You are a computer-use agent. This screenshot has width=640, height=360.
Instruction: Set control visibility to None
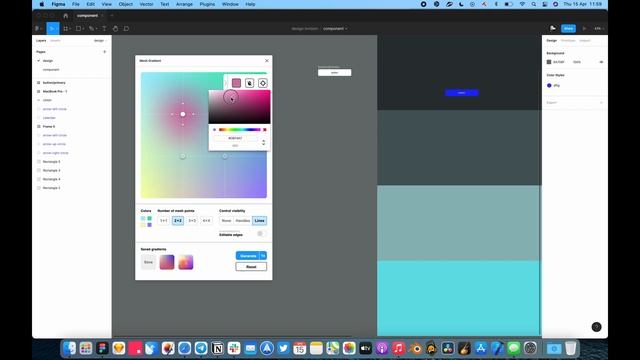tap(227, 220)
